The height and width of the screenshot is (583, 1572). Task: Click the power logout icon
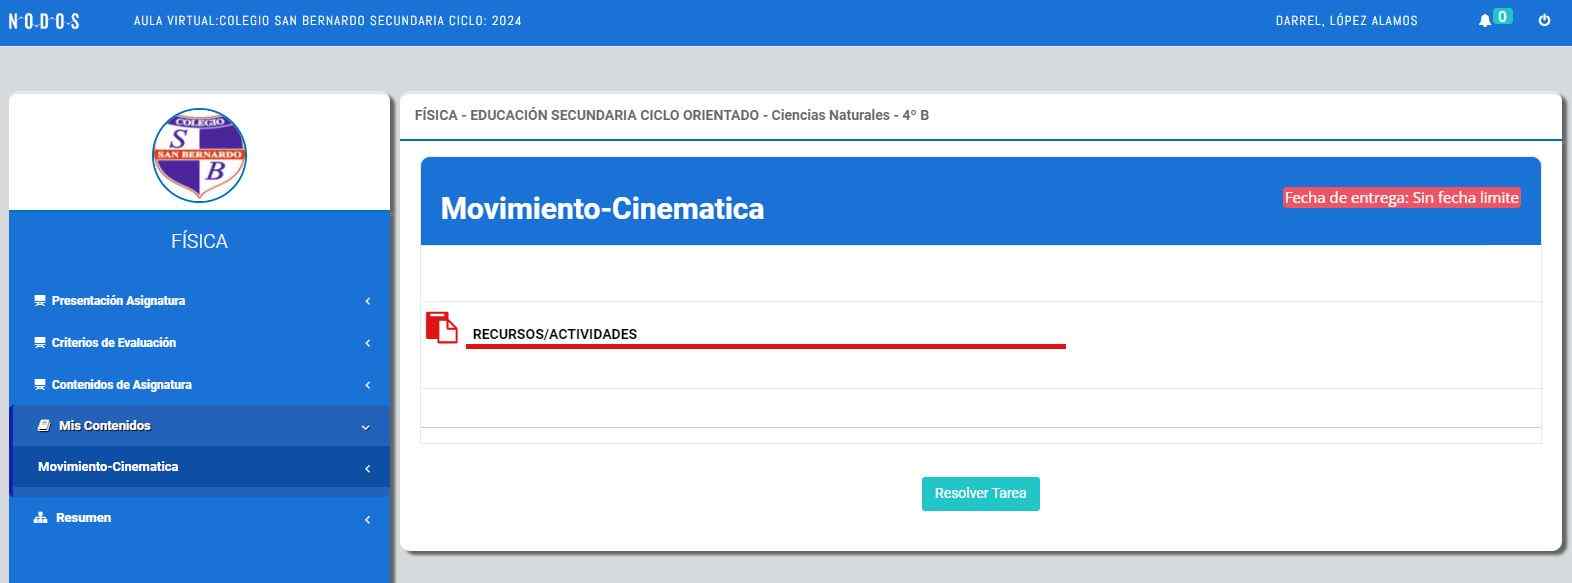click(1544, 20)
